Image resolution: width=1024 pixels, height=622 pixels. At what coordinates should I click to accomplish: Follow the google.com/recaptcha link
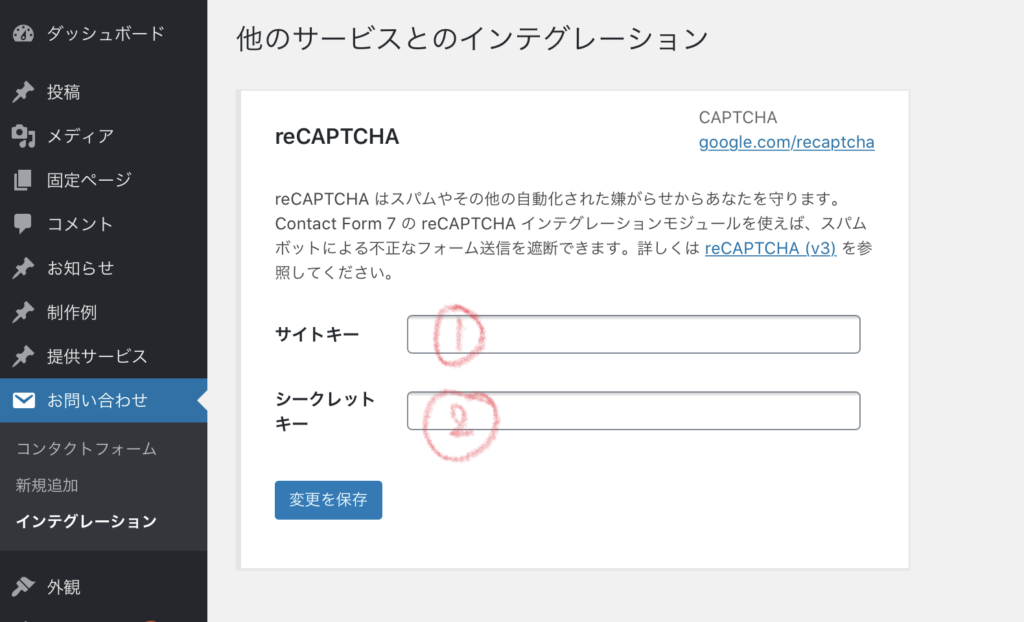click(x=786, y=142)
